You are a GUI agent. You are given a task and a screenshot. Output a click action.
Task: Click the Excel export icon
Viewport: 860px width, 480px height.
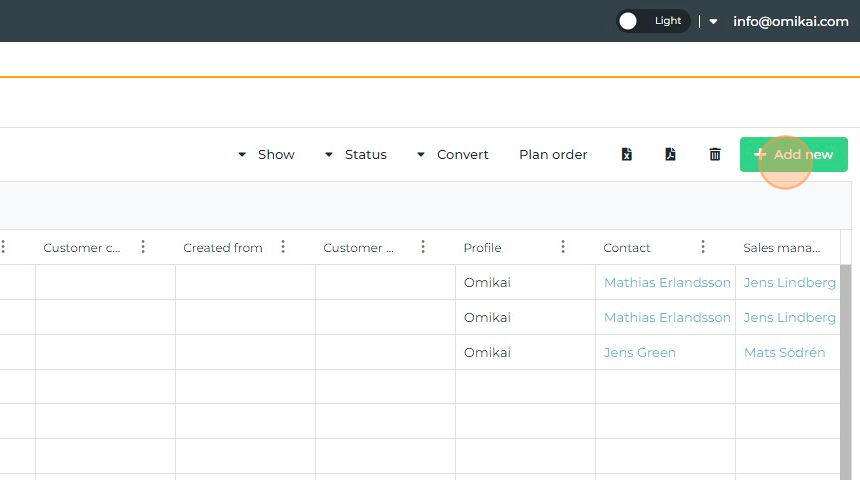pos(627,154)
